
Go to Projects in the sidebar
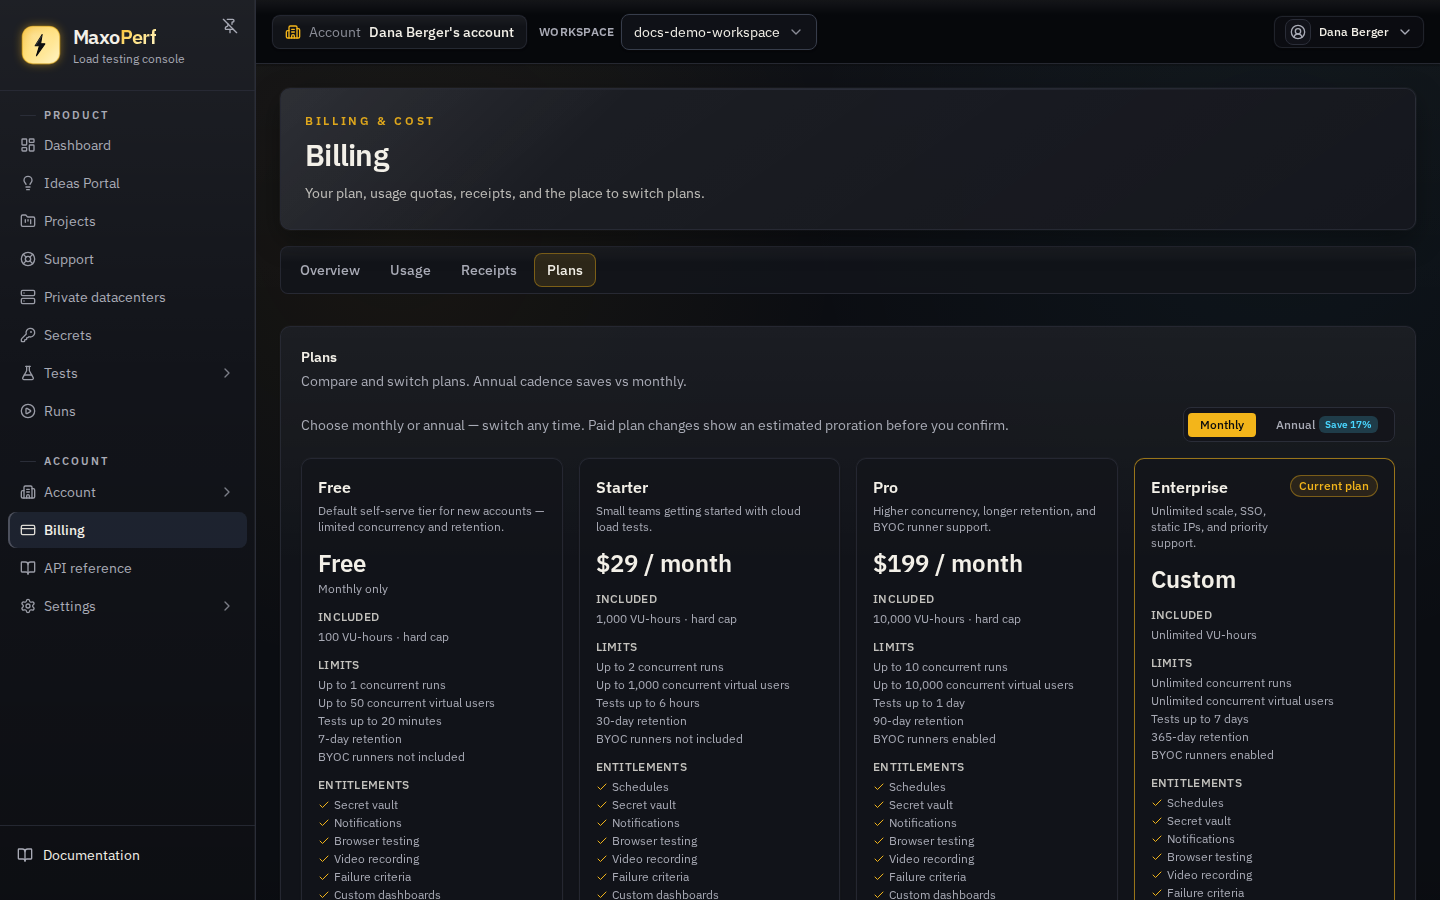127,221
